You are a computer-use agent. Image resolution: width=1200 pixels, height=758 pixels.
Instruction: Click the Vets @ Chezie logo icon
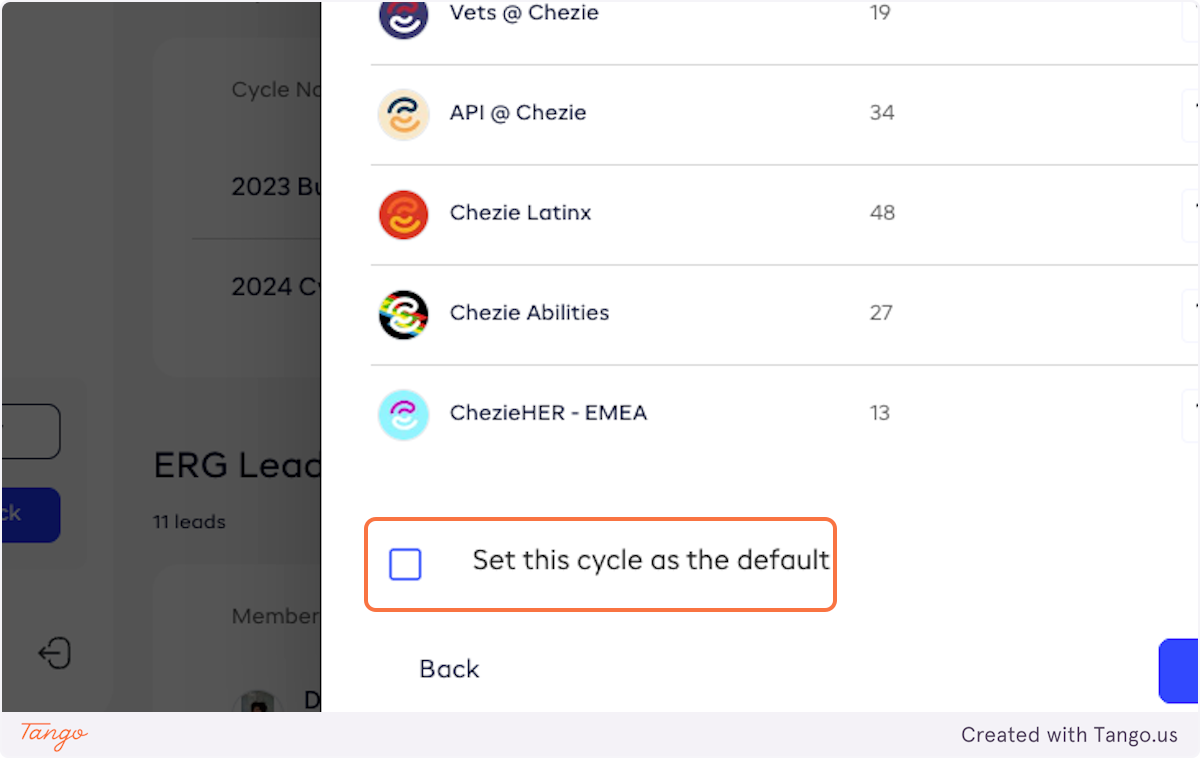(404, 15)
